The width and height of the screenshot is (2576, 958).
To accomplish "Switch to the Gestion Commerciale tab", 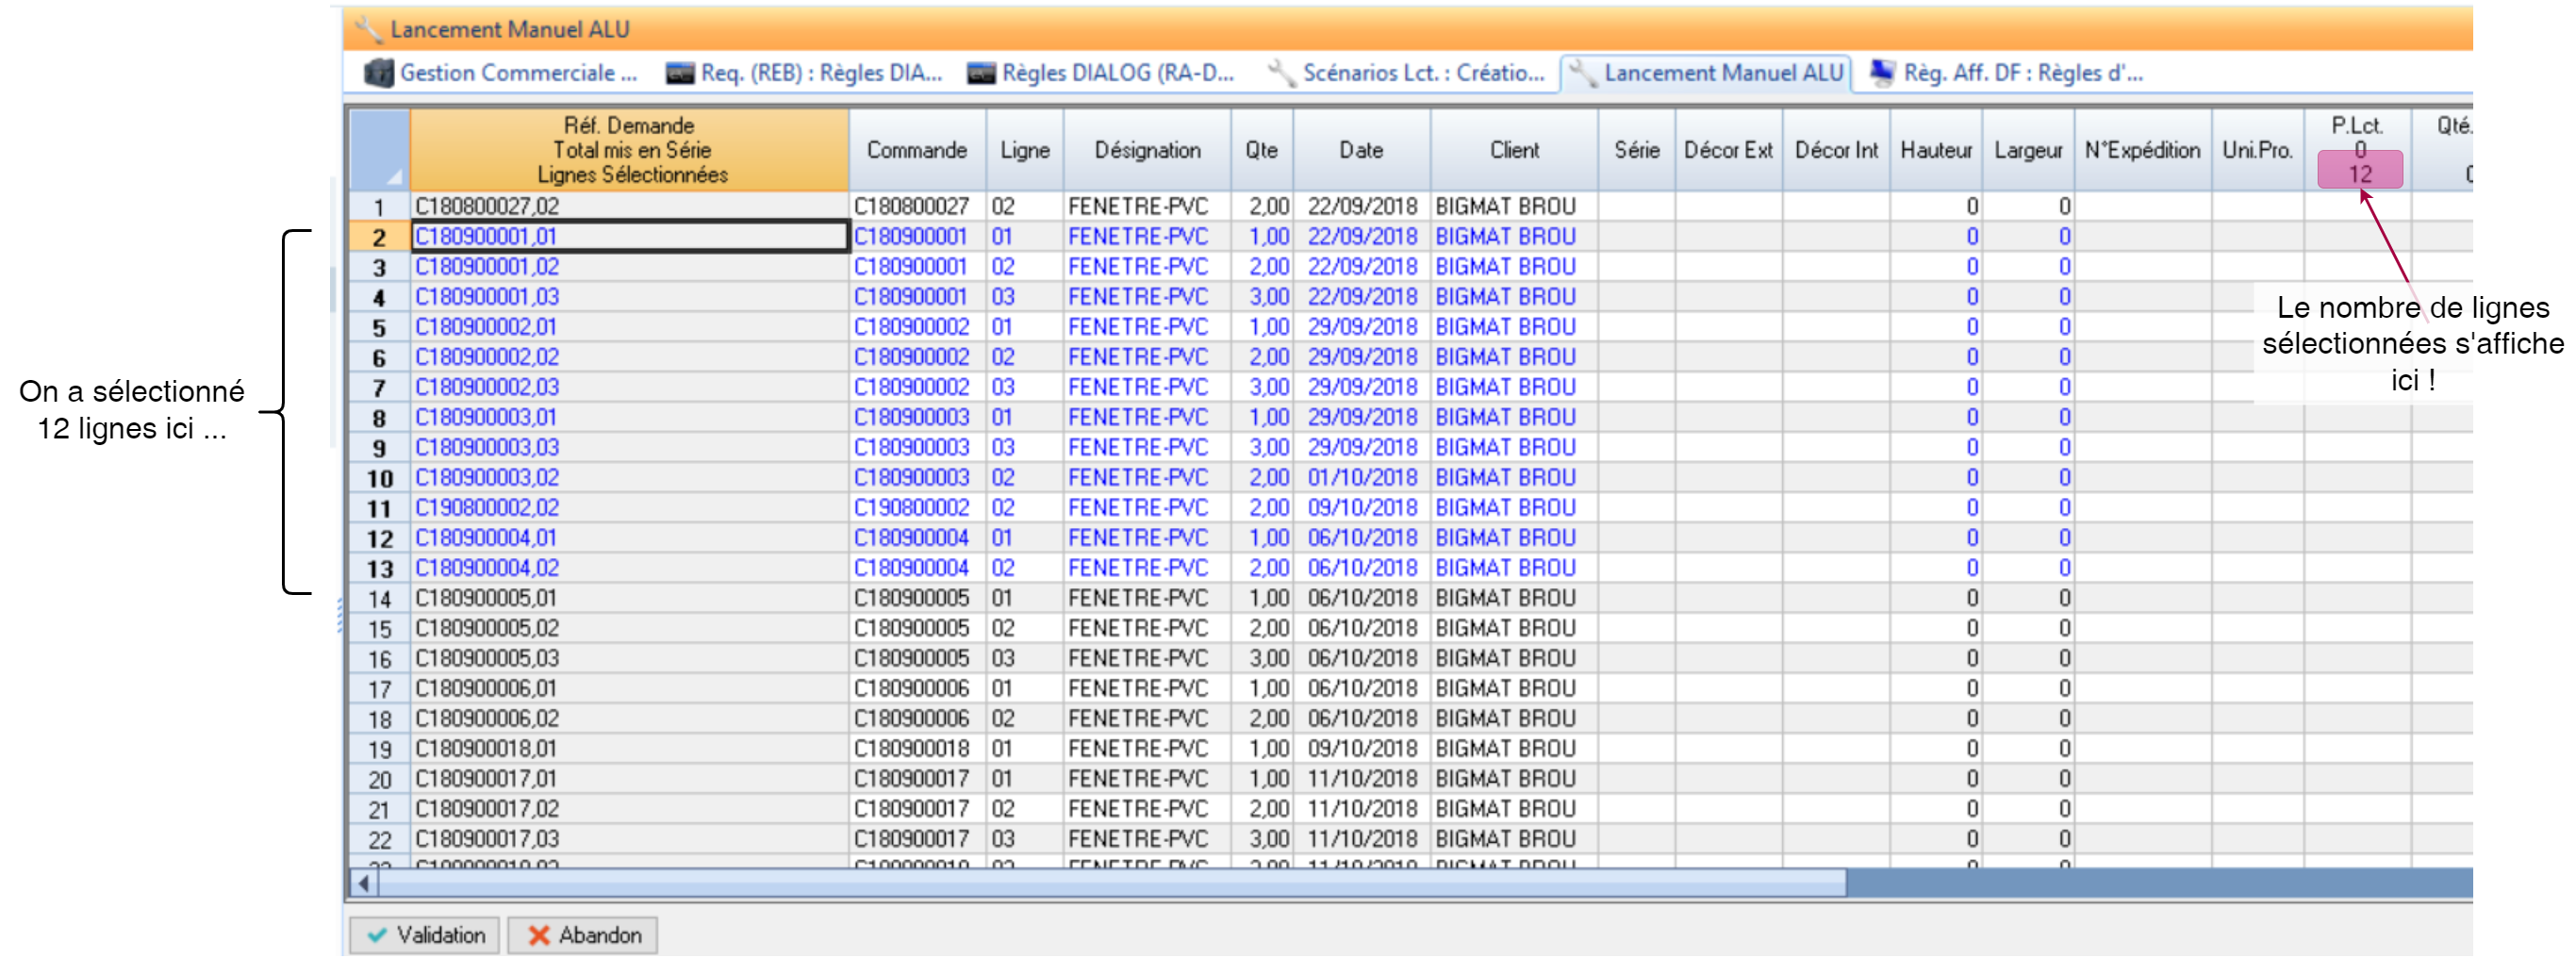I will [x=517, y=73].
